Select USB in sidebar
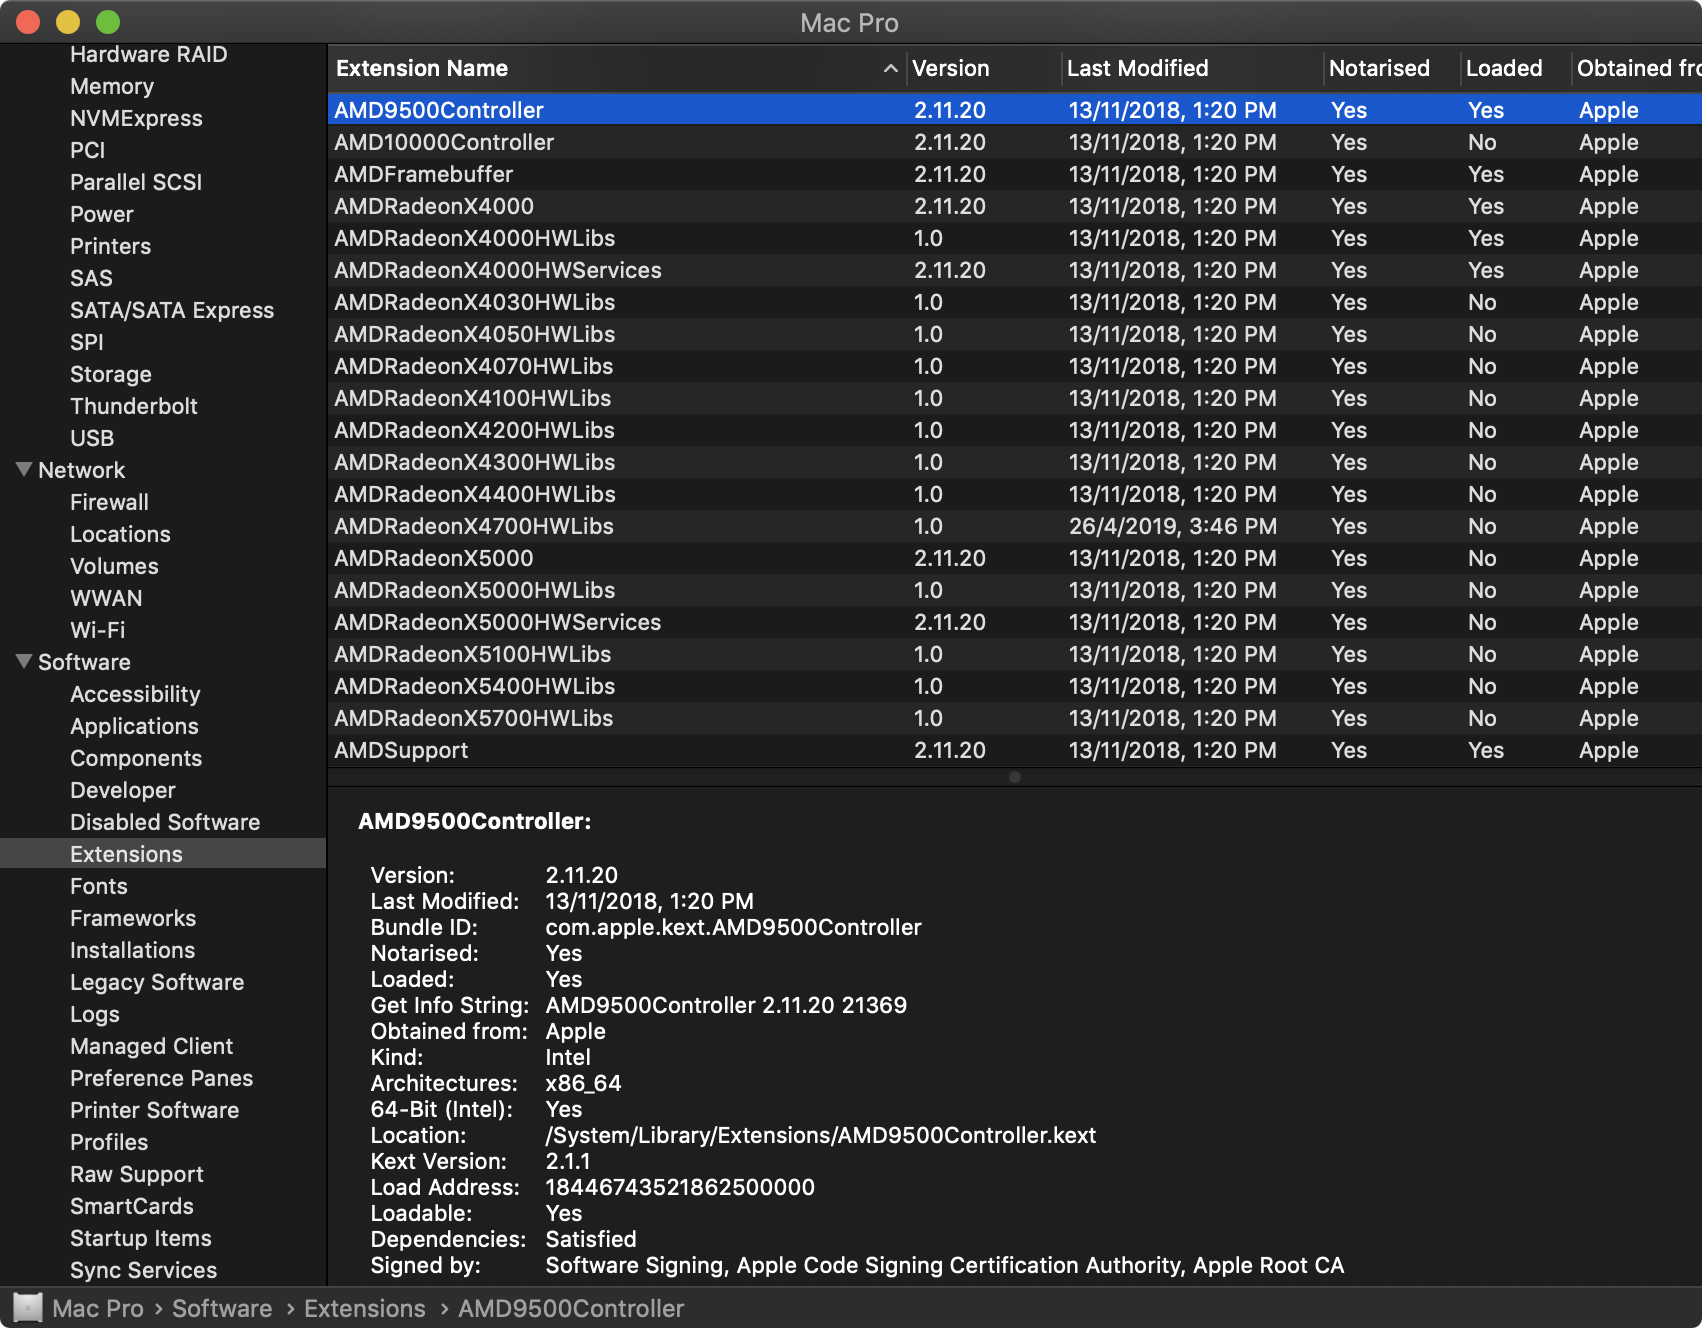This screenshot has width=1702, height=1328. [92, 438]
